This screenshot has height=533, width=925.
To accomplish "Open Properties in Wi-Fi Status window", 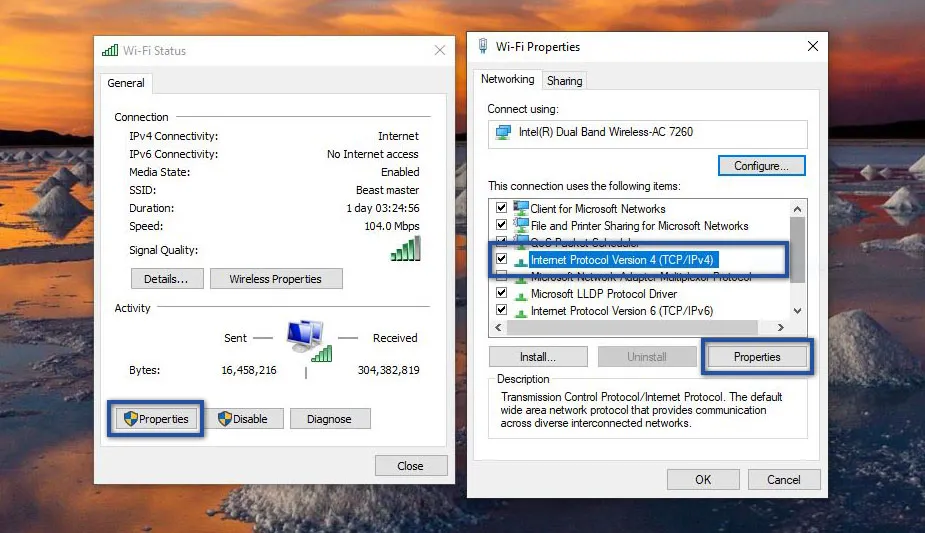I will (156, 419).
